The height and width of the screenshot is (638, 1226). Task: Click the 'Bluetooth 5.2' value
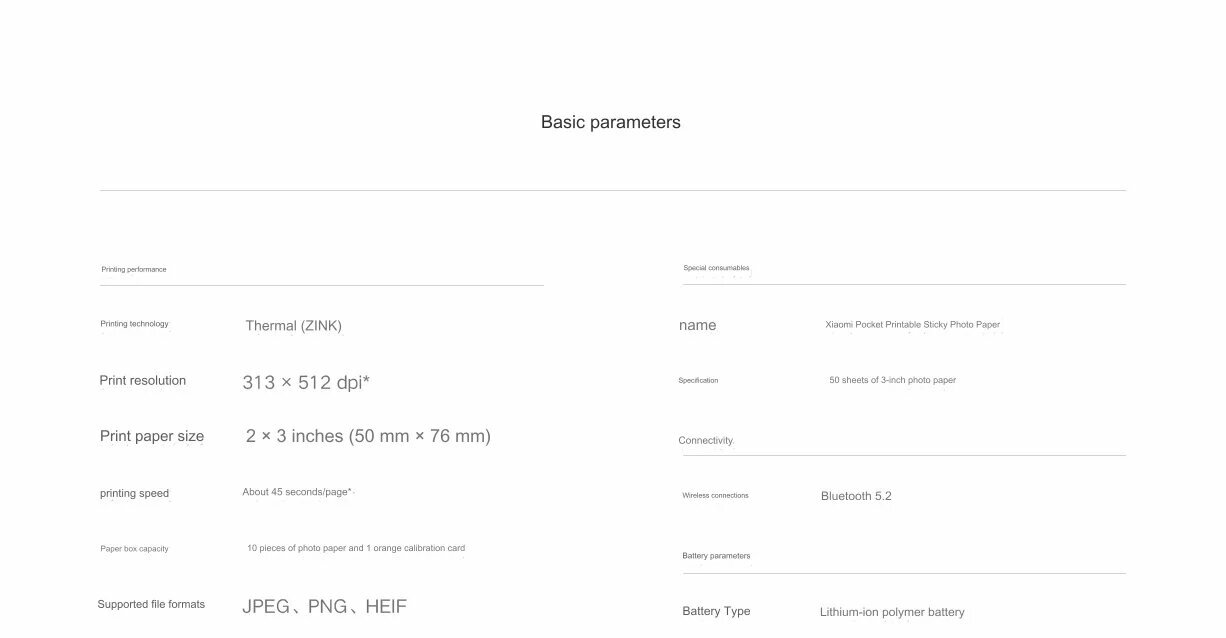856,496
